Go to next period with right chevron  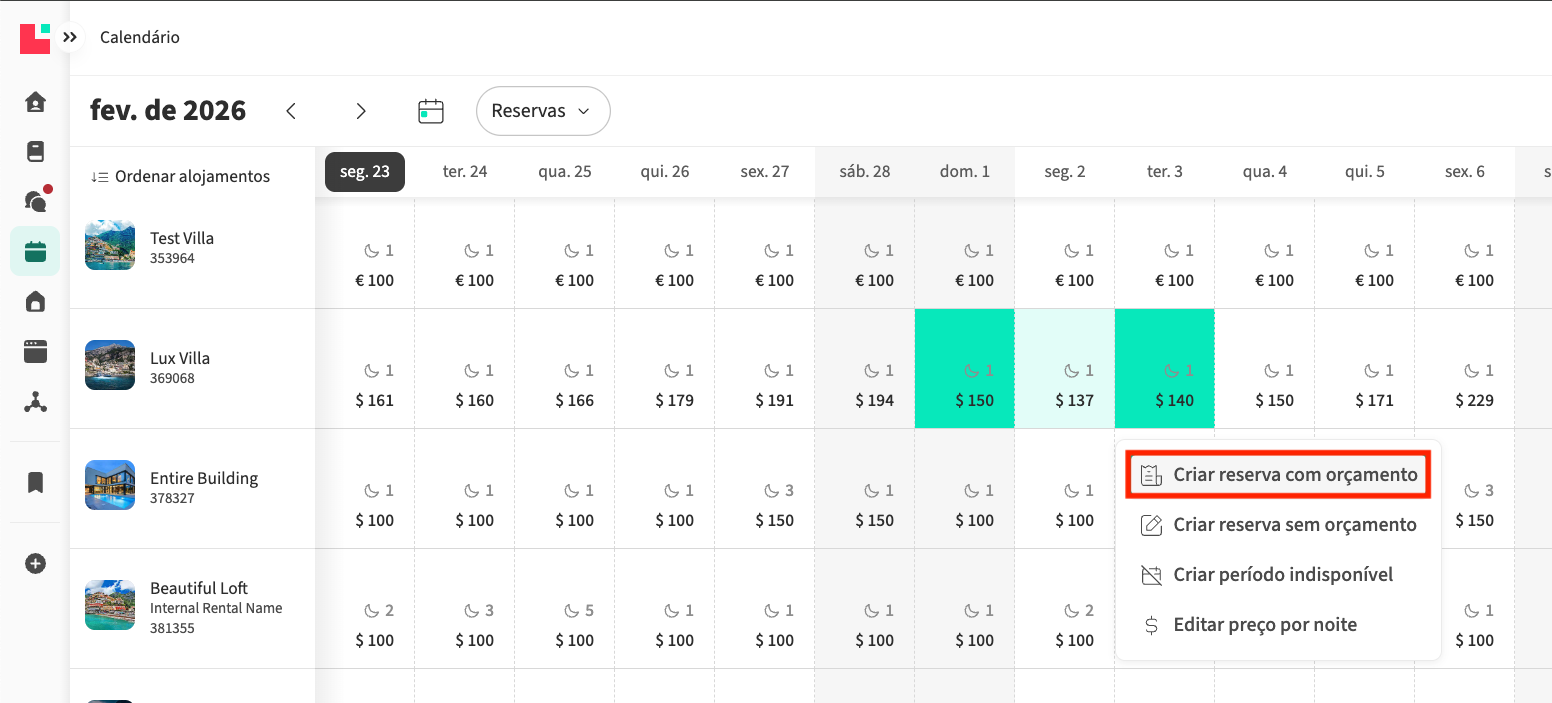click(x=361, y=111)
